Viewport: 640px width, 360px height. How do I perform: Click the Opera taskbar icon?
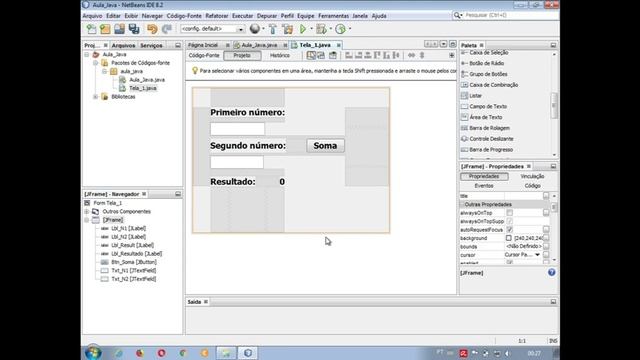click(x=162, y=353)
